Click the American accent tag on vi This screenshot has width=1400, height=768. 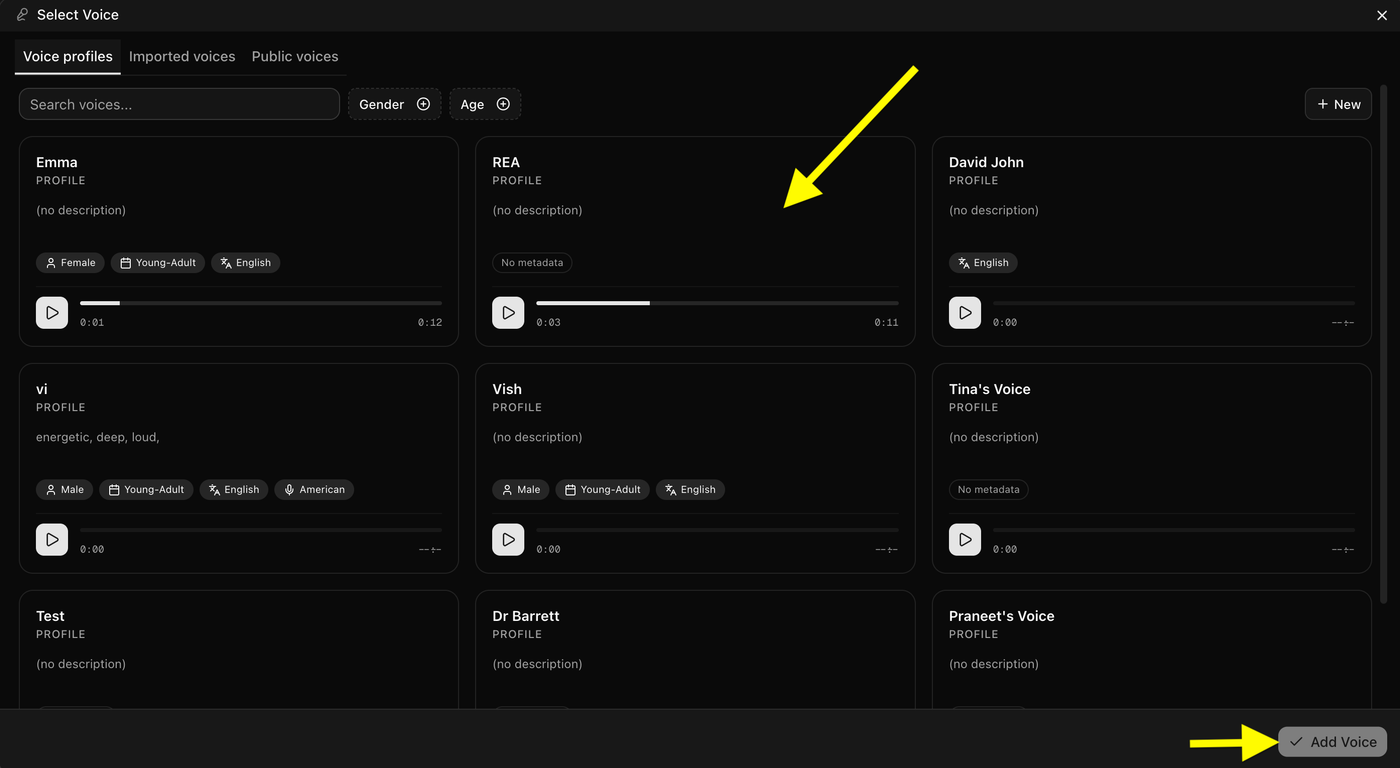click(314, 490)
